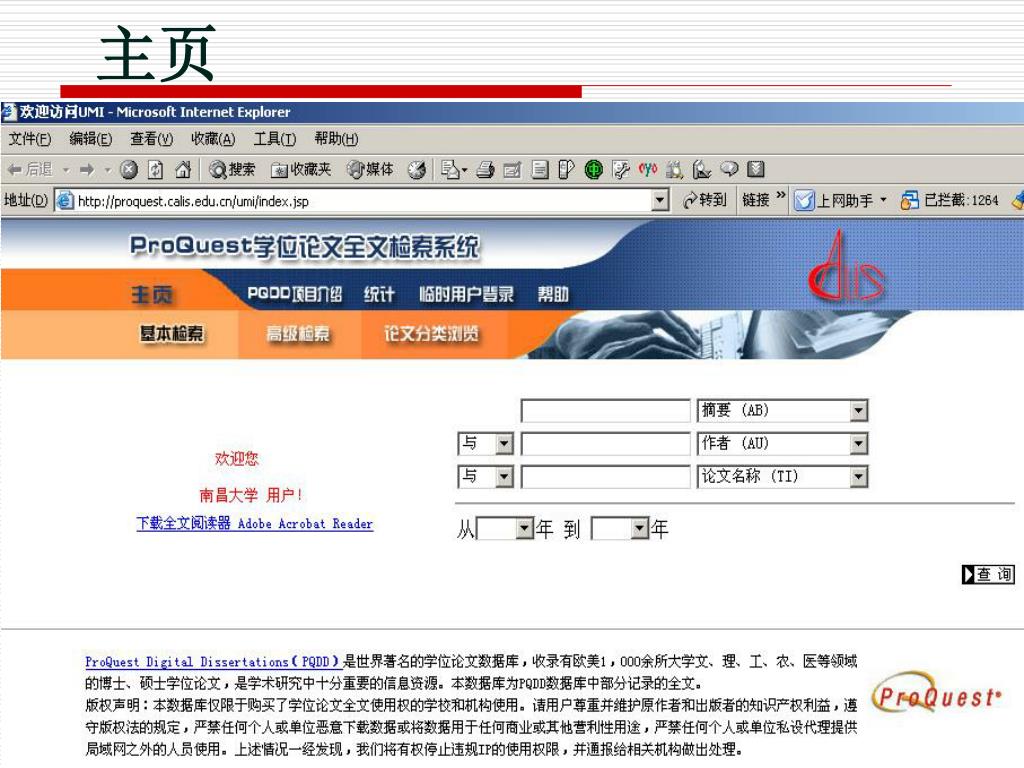The height and width of the screenshot is (768, 1024).
Task: Open the site 帮助 navigation link
Action: pos(552,295)
